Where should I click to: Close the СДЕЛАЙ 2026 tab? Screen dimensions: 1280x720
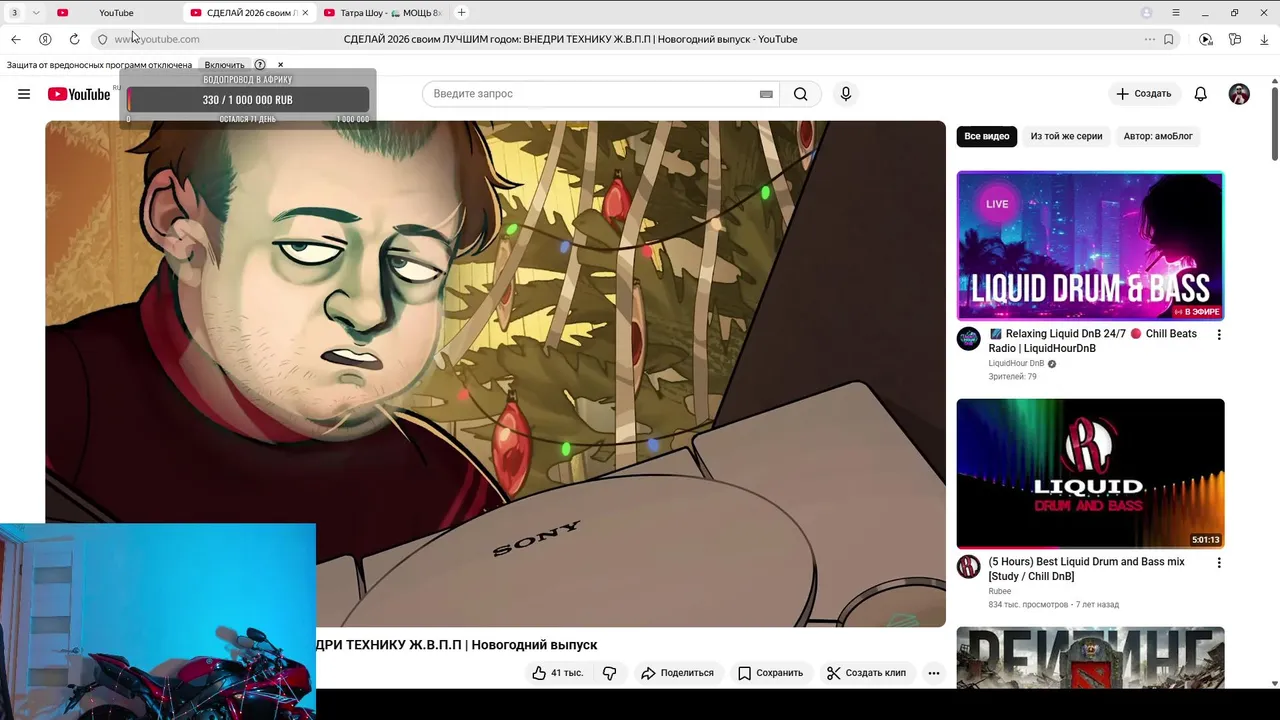point(305,13)
